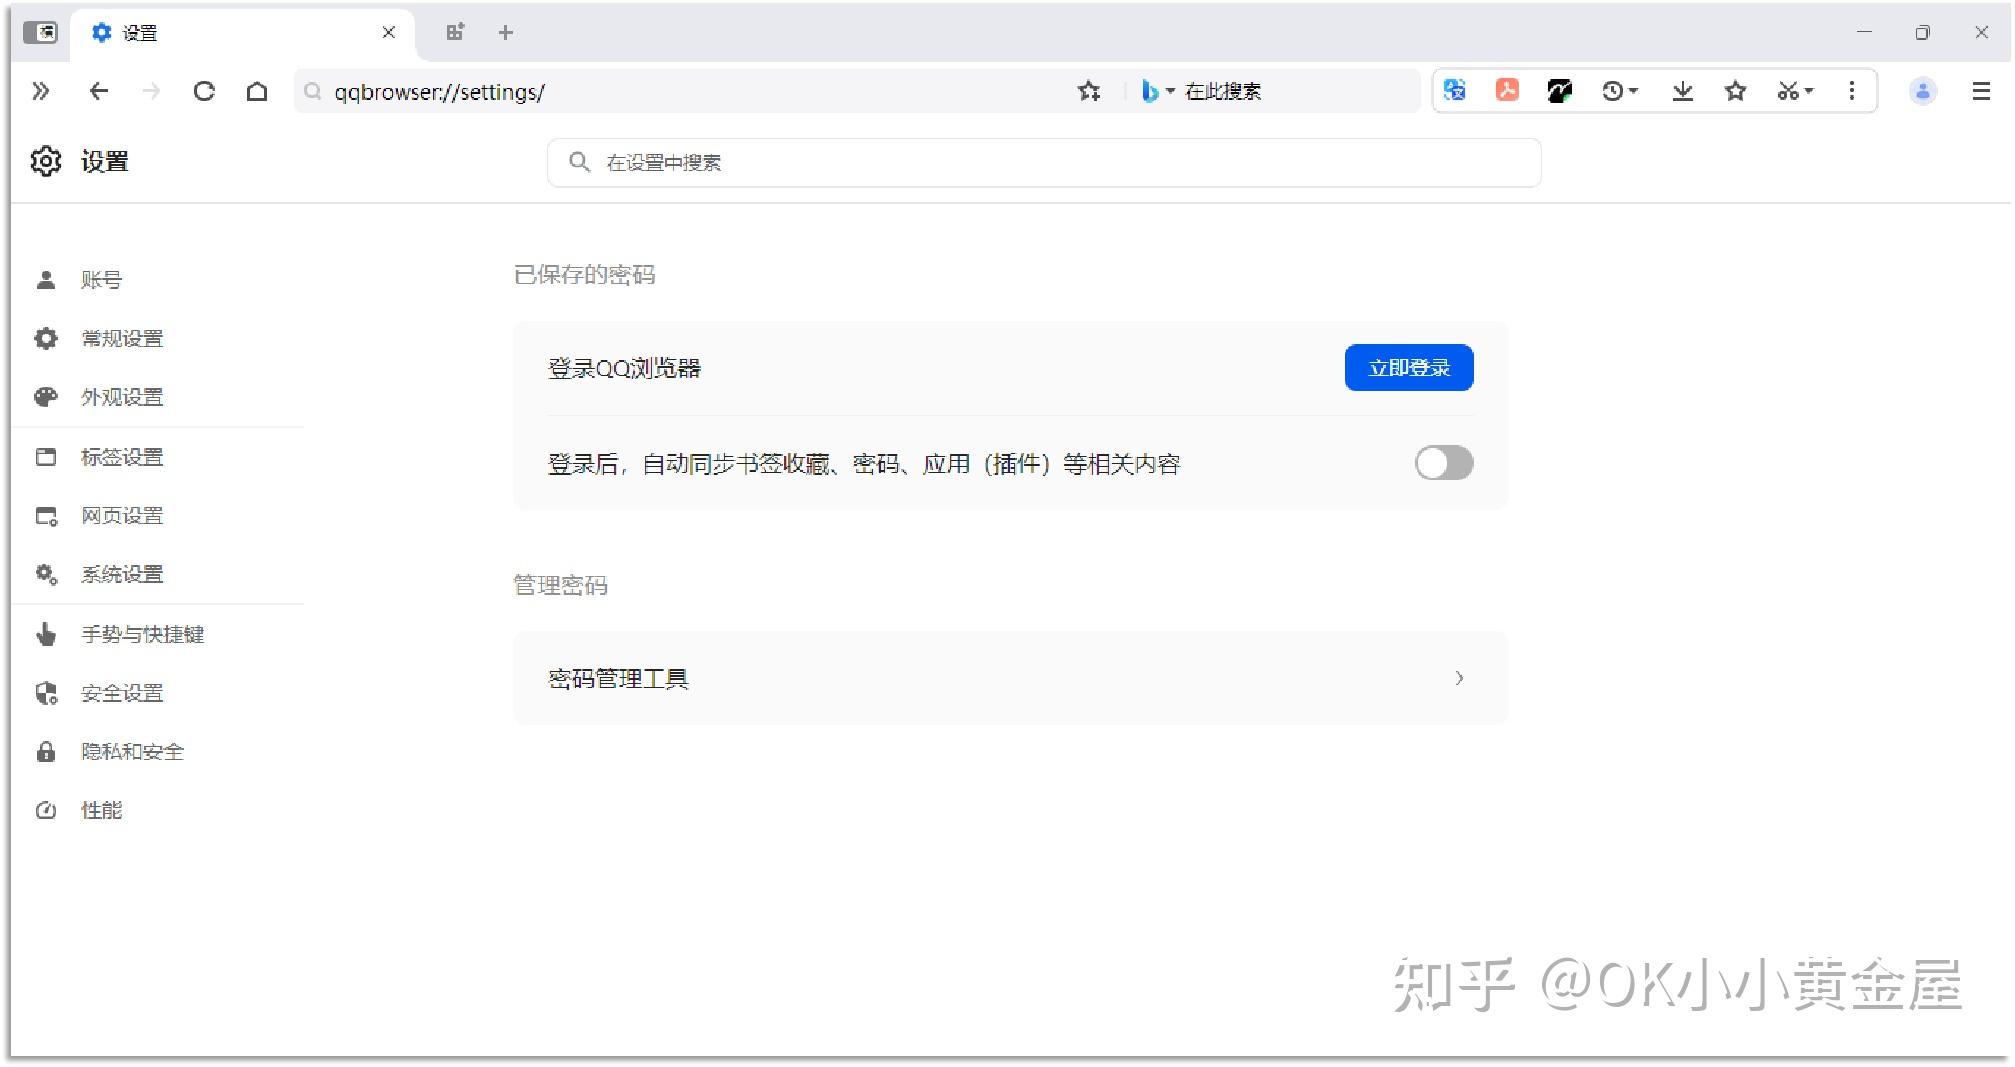Click the user profile avatar icon

(x=1922, y=91)
